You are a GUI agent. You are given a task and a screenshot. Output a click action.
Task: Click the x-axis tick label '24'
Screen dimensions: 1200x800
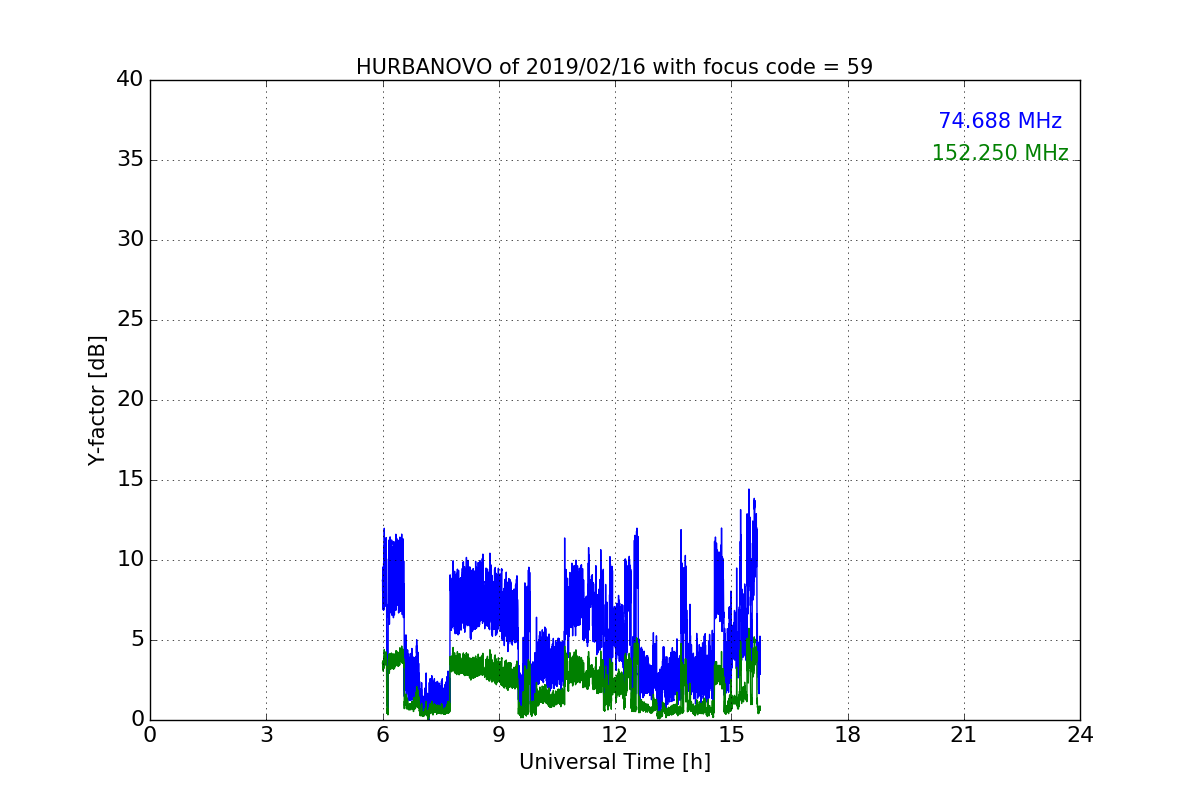tap(1080, 735)
